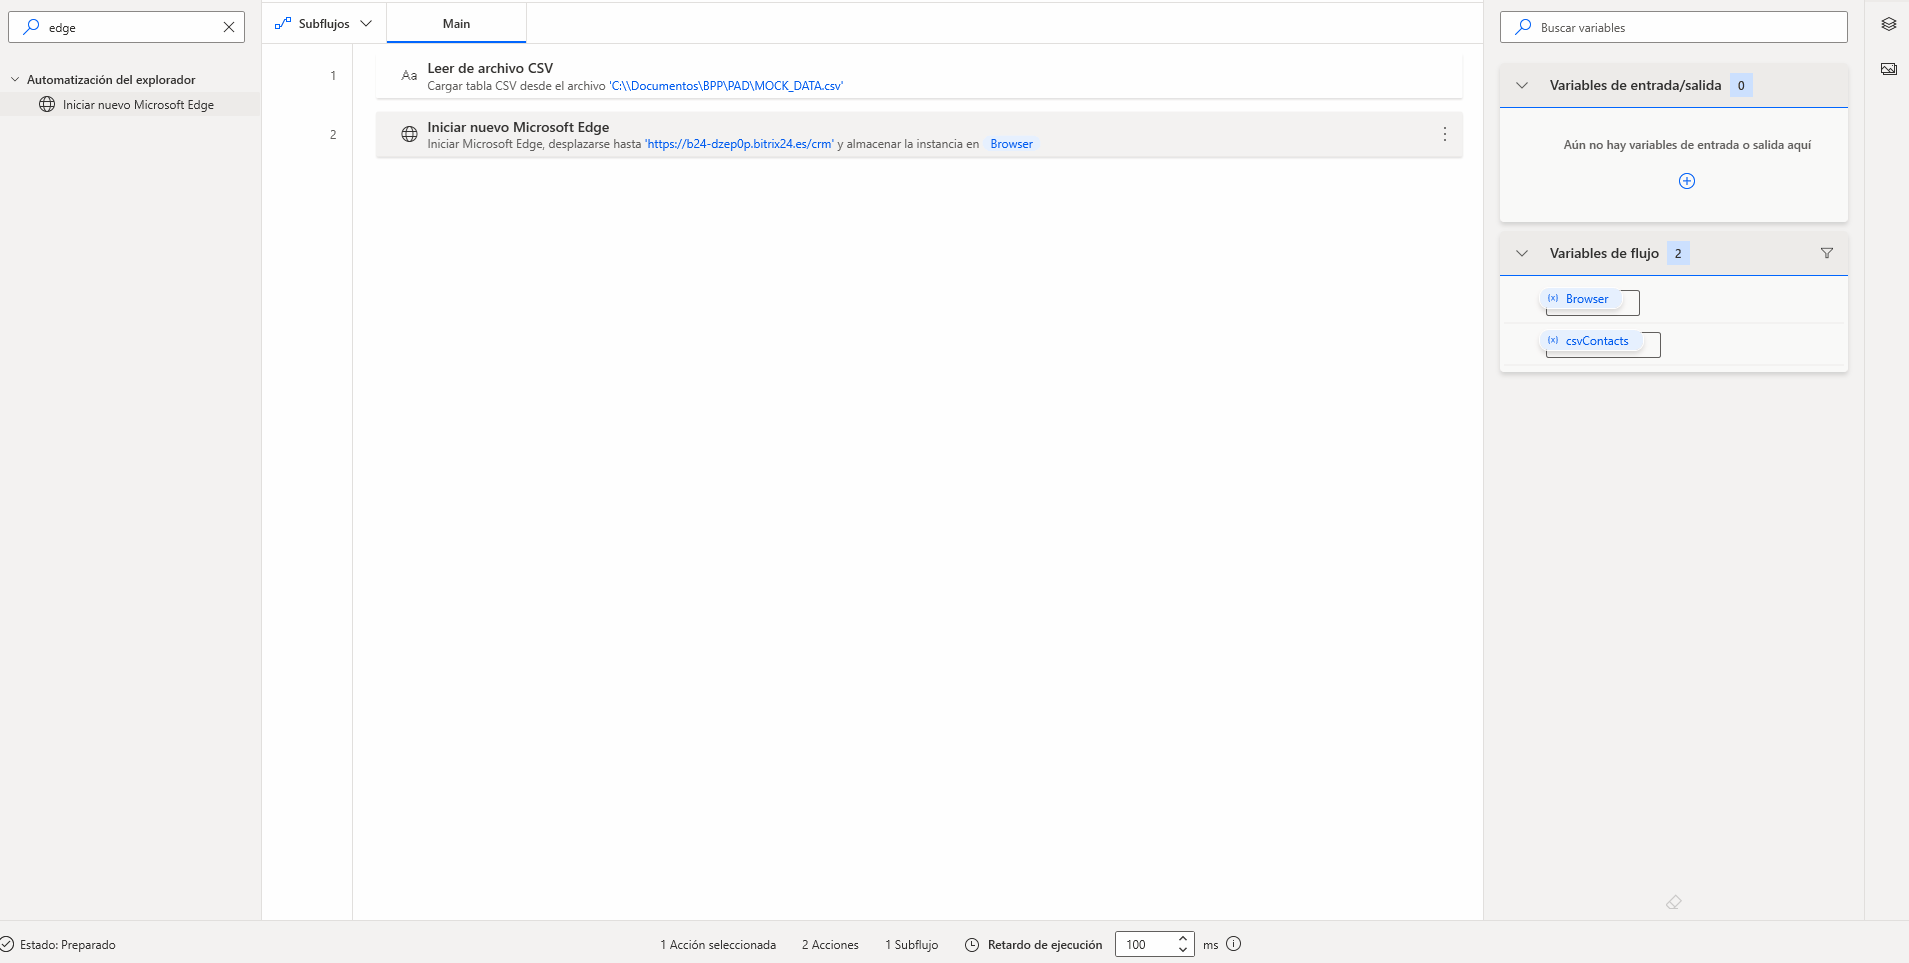Image resolution: width=1909 pixels, height=963 pixels.
Task: Open the bitrix24 URL link in step 2
Action: tap(739, 144)
